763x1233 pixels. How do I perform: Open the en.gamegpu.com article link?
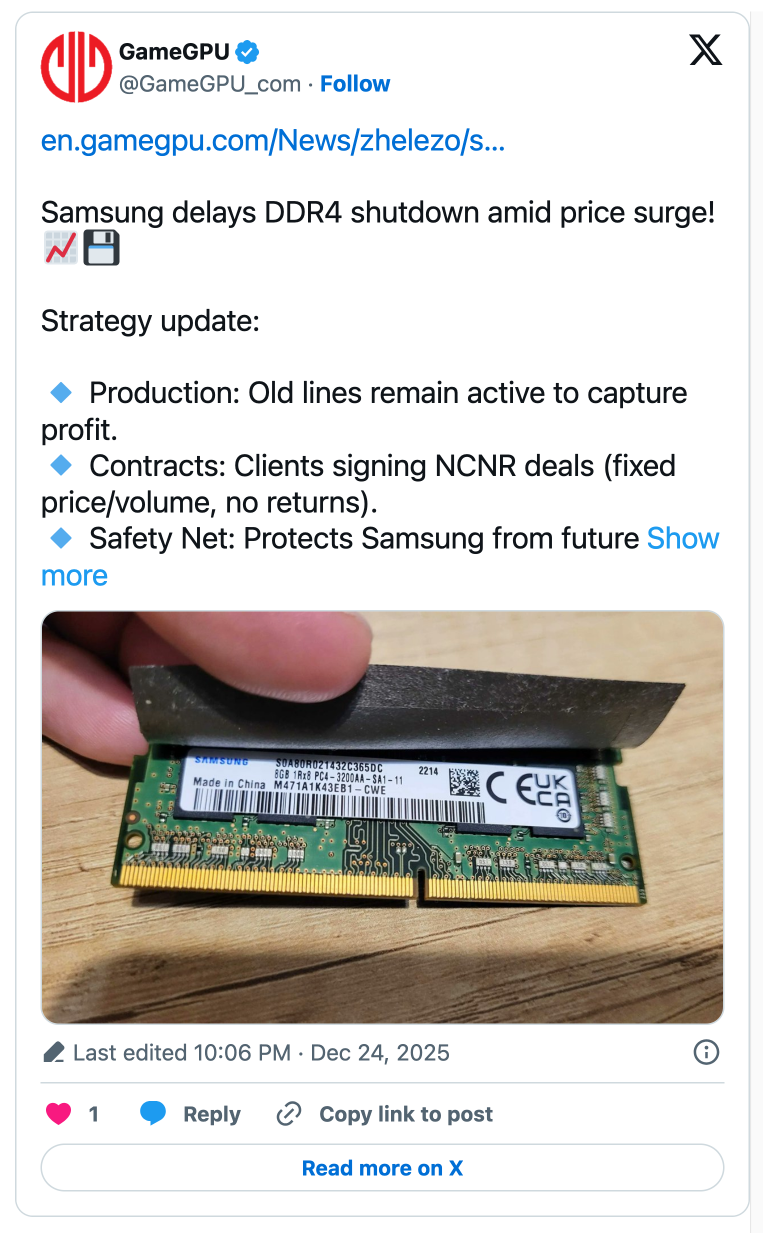click(x=272, y=141)
